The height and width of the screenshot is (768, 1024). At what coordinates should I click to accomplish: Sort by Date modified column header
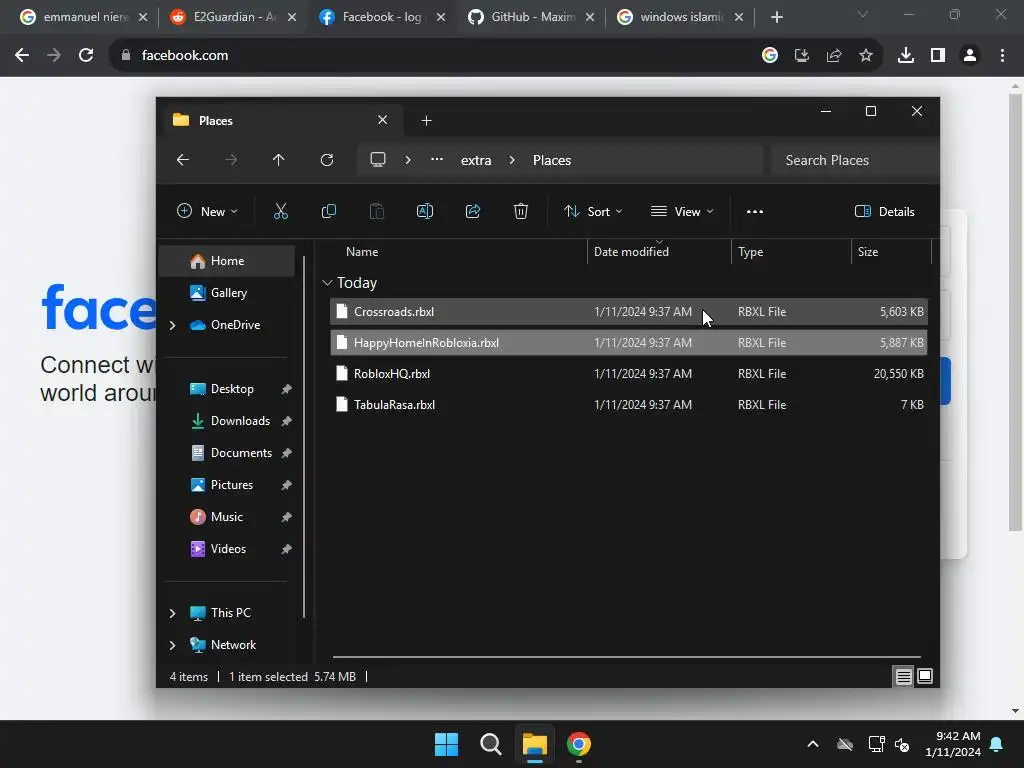(631, 252)
